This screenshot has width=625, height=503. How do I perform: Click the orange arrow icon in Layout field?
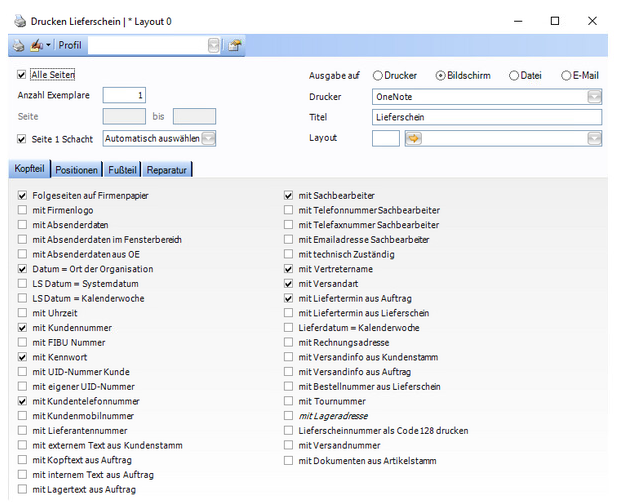pyautogui.click(x=413, y=138)
